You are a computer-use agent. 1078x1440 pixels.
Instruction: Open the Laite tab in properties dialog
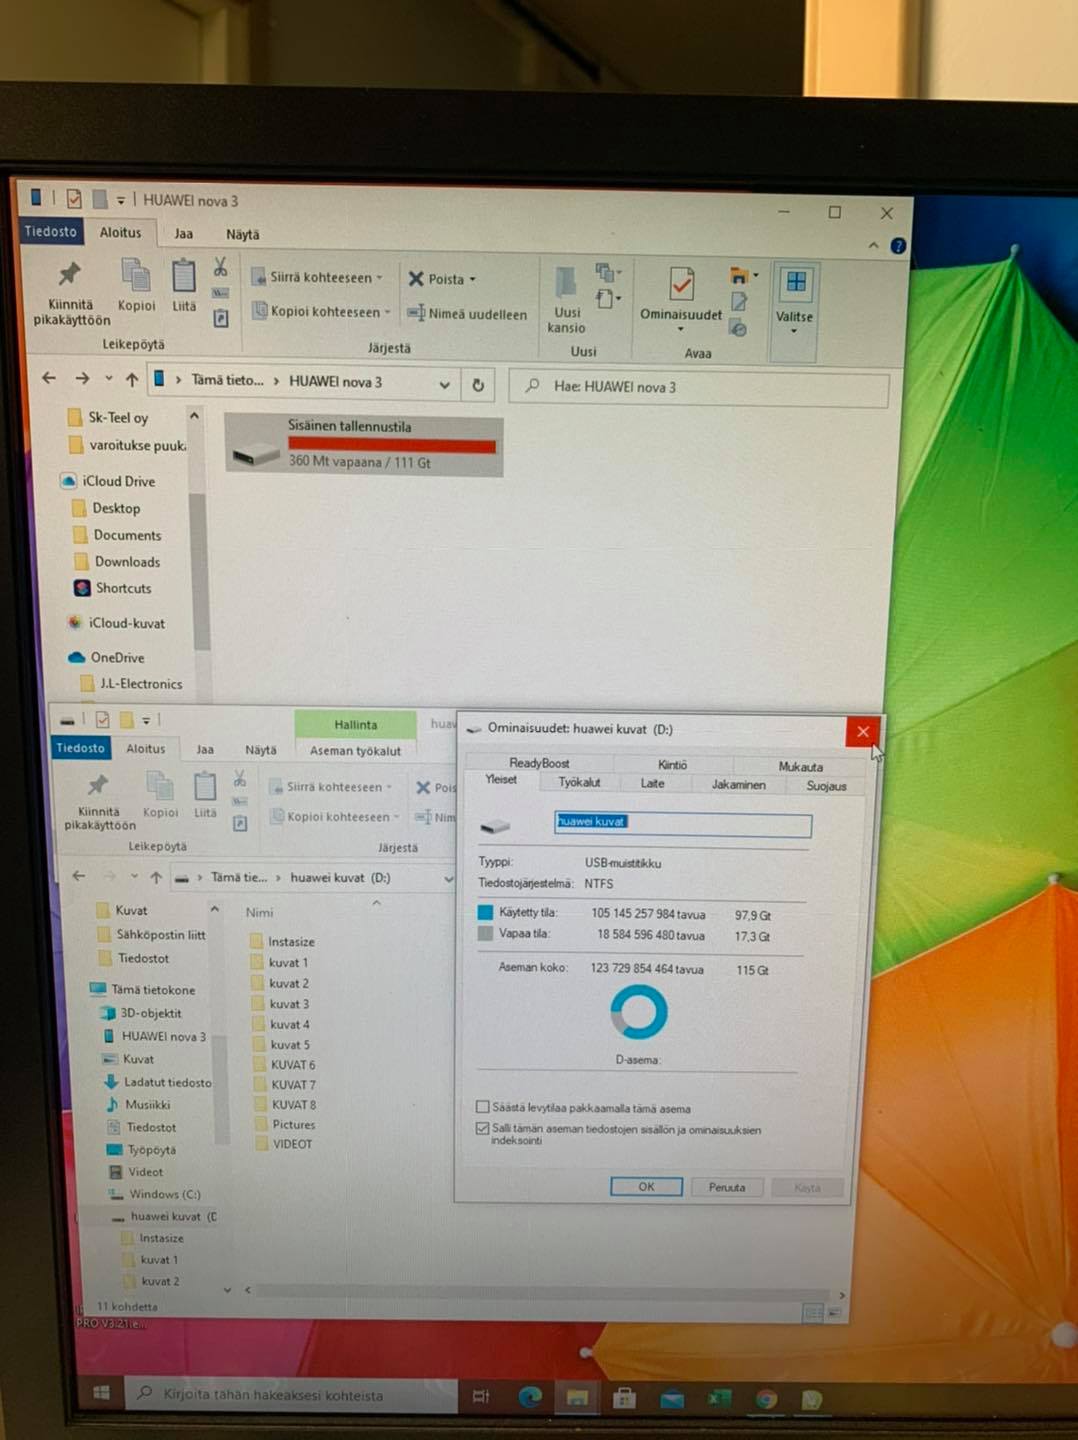[653, 783]
